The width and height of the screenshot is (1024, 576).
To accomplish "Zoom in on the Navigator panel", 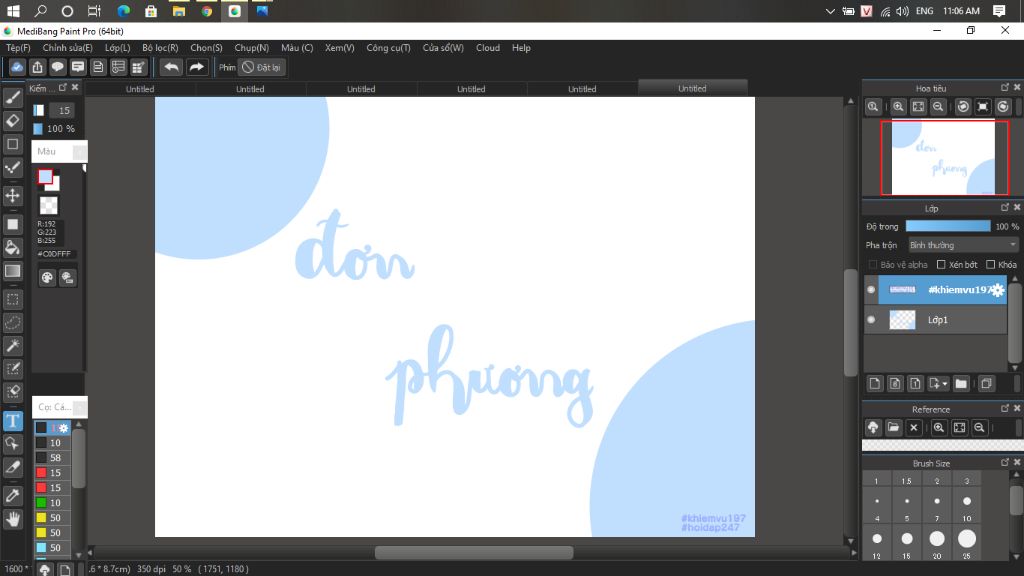I will coord(898,107).
